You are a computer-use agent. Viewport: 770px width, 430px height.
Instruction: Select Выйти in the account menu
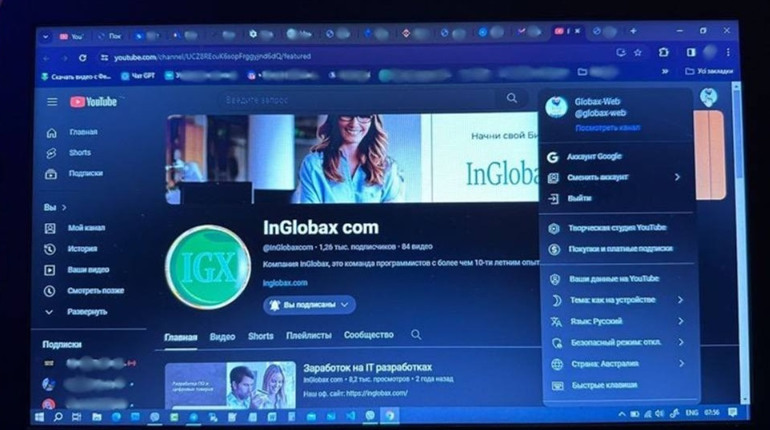[x=578, y=198]
